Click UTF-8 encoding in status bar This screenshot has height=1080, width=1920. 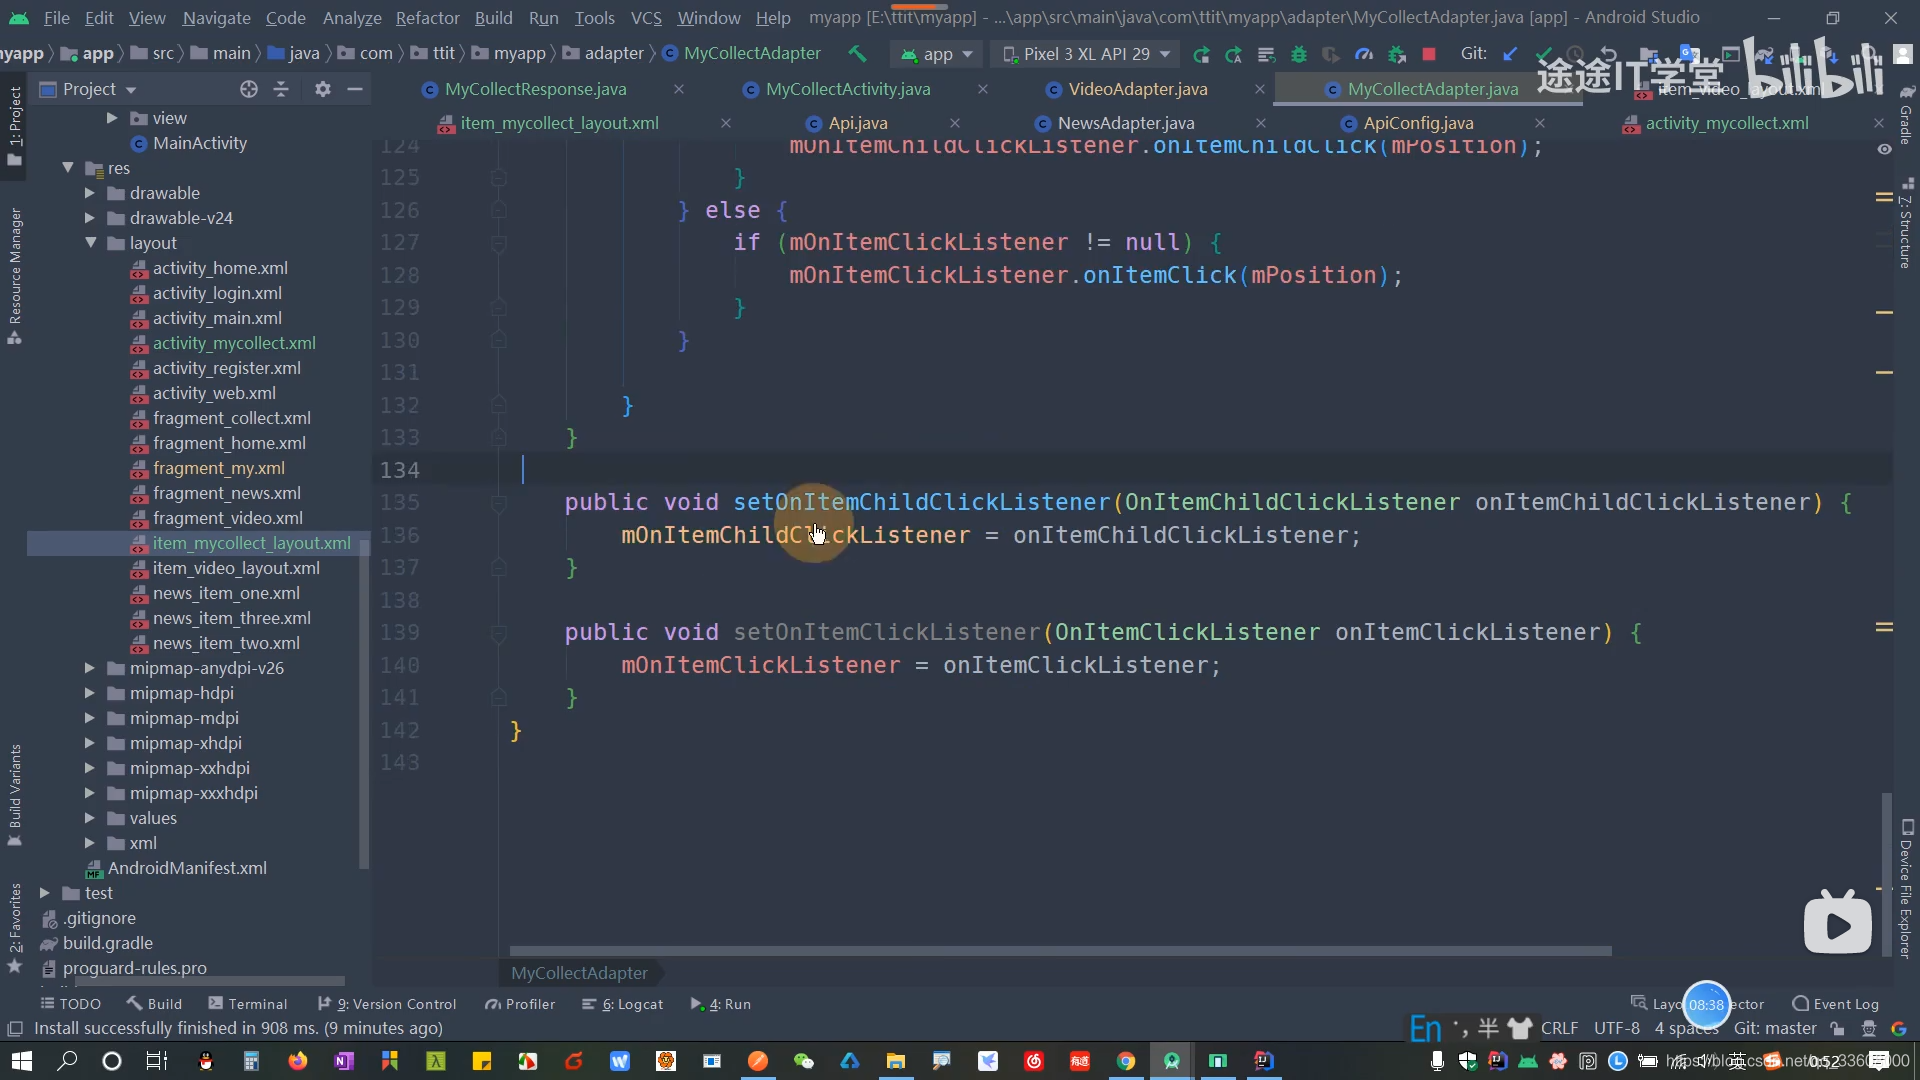point(1617,1028)
